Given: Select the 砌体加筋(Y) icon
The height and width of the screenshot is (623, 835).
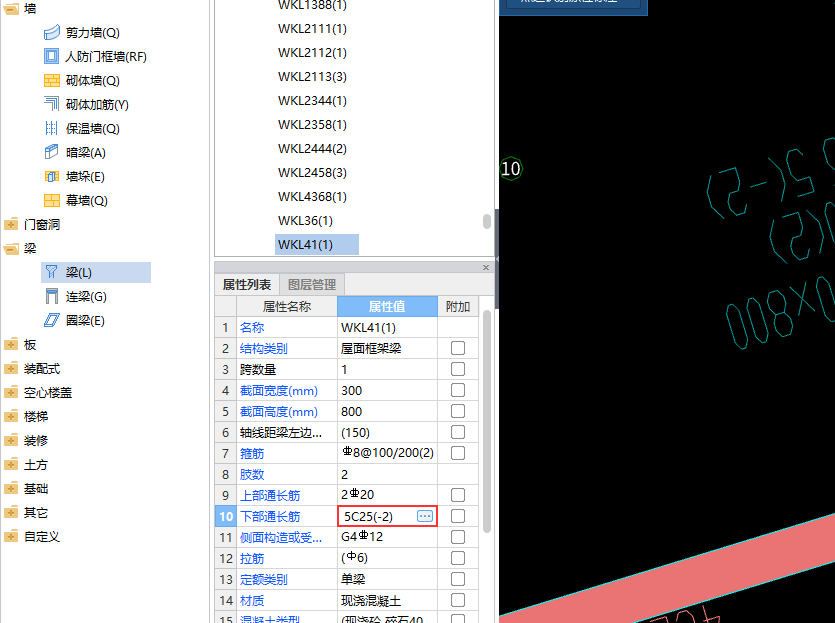Looking at the screenshot, I should tap(52, 104).
